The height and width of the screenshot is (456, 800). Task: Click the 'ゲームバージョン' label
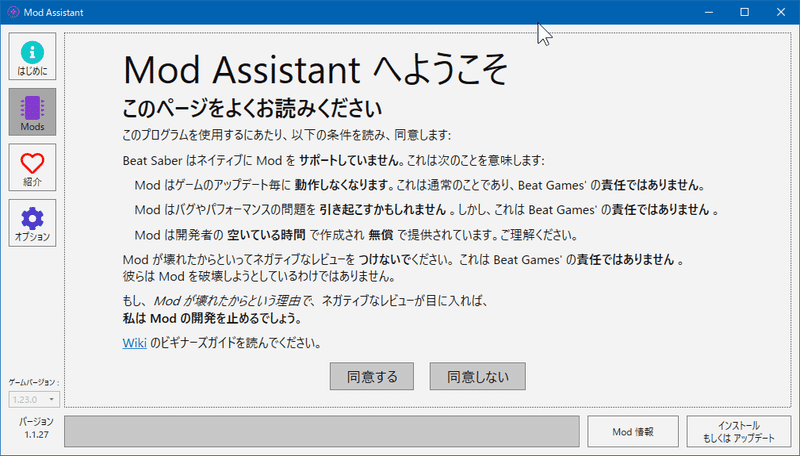point(34,383)
